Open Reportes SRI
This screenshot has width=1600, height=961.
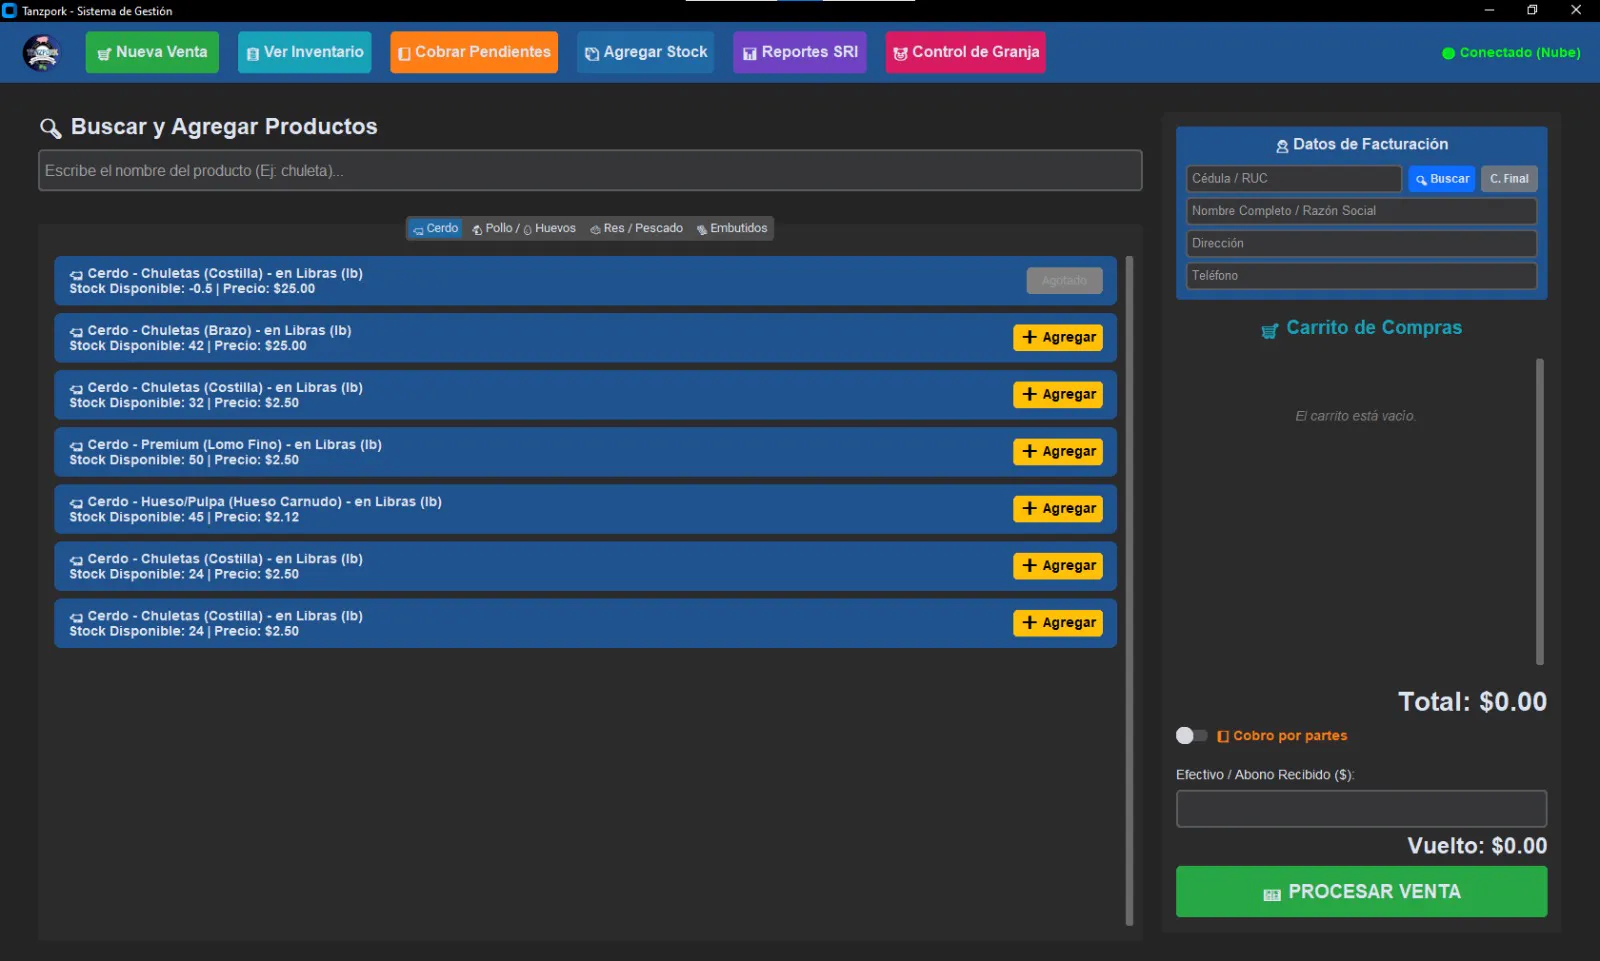click(799, 52)
